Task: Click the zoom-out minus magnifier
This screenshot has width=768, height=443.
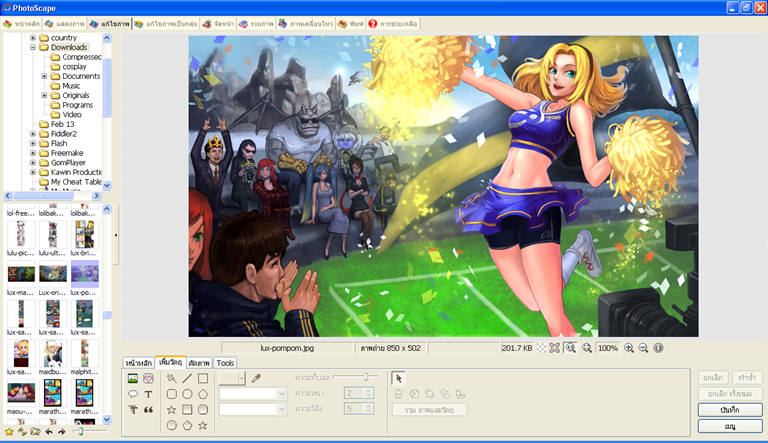Action: point(644,348)
